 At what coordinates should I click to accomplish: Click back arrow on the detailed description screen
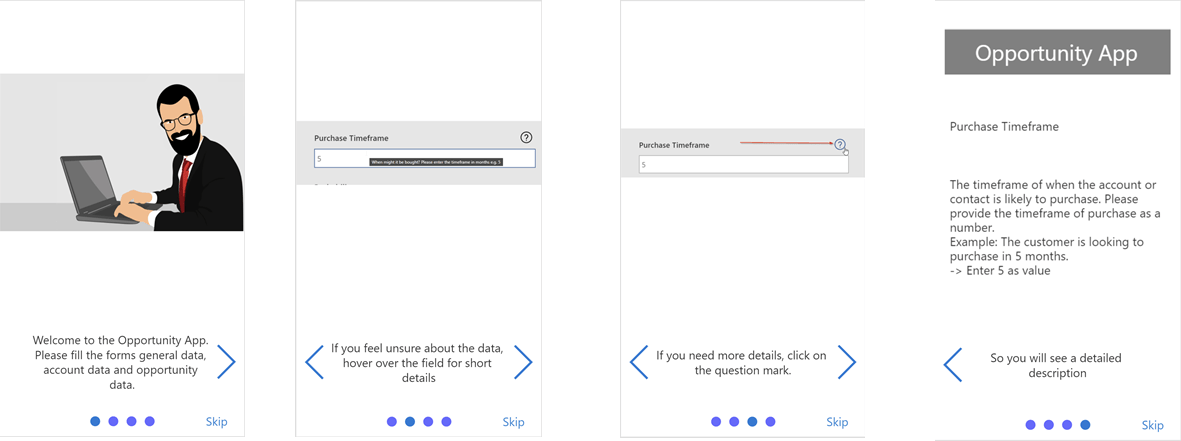pos(953,365)
